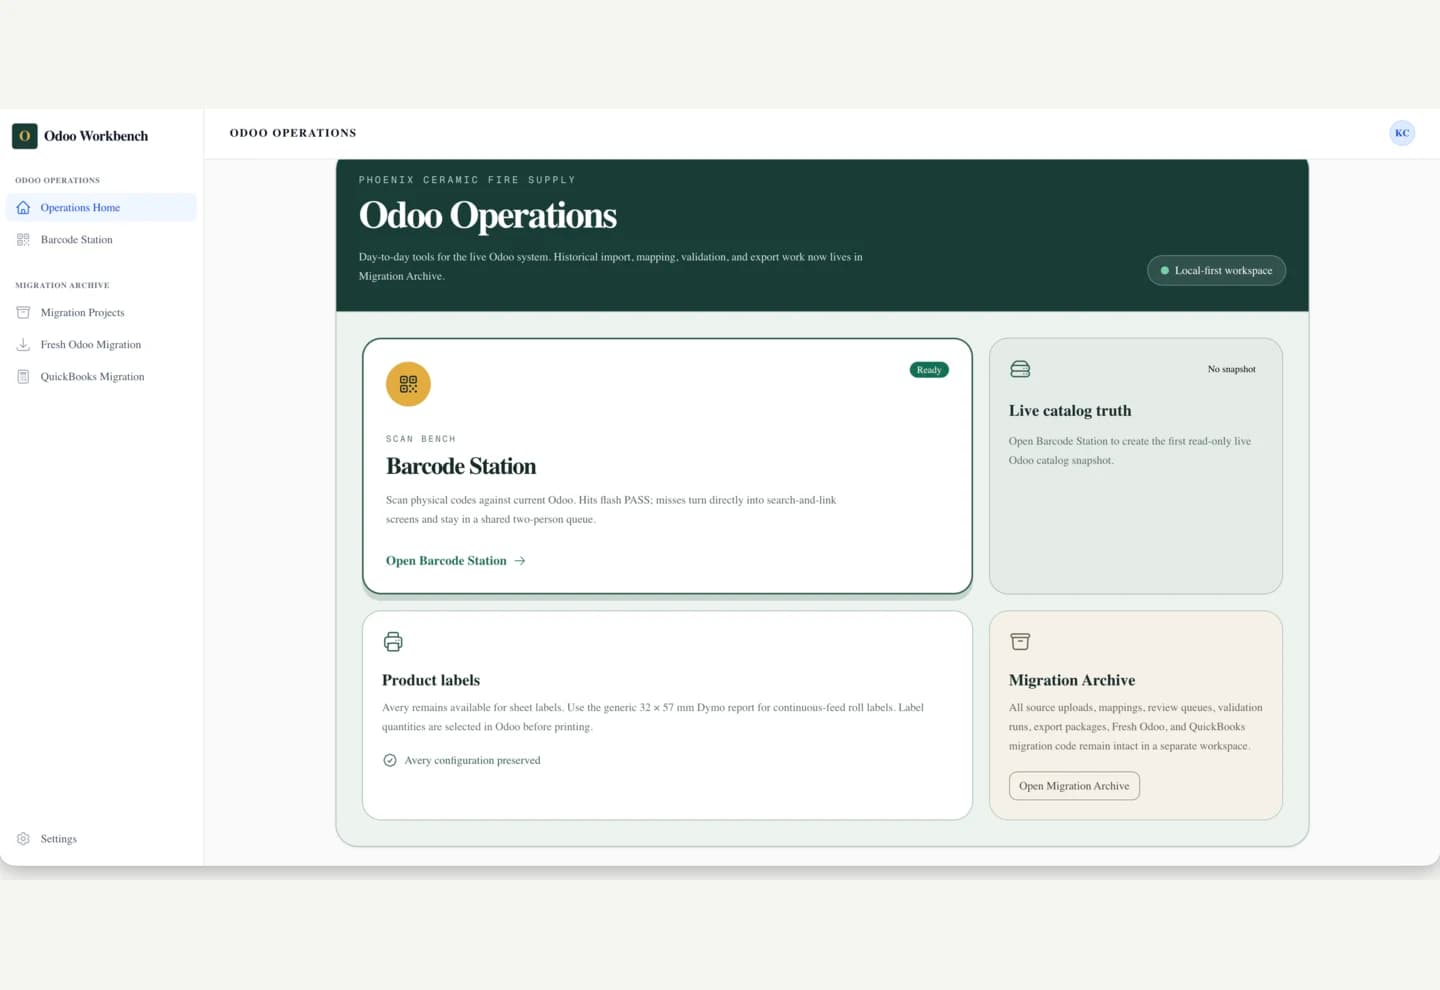
Task: Click the Local-first workspace pill
Action: [x=1216, y=271]
